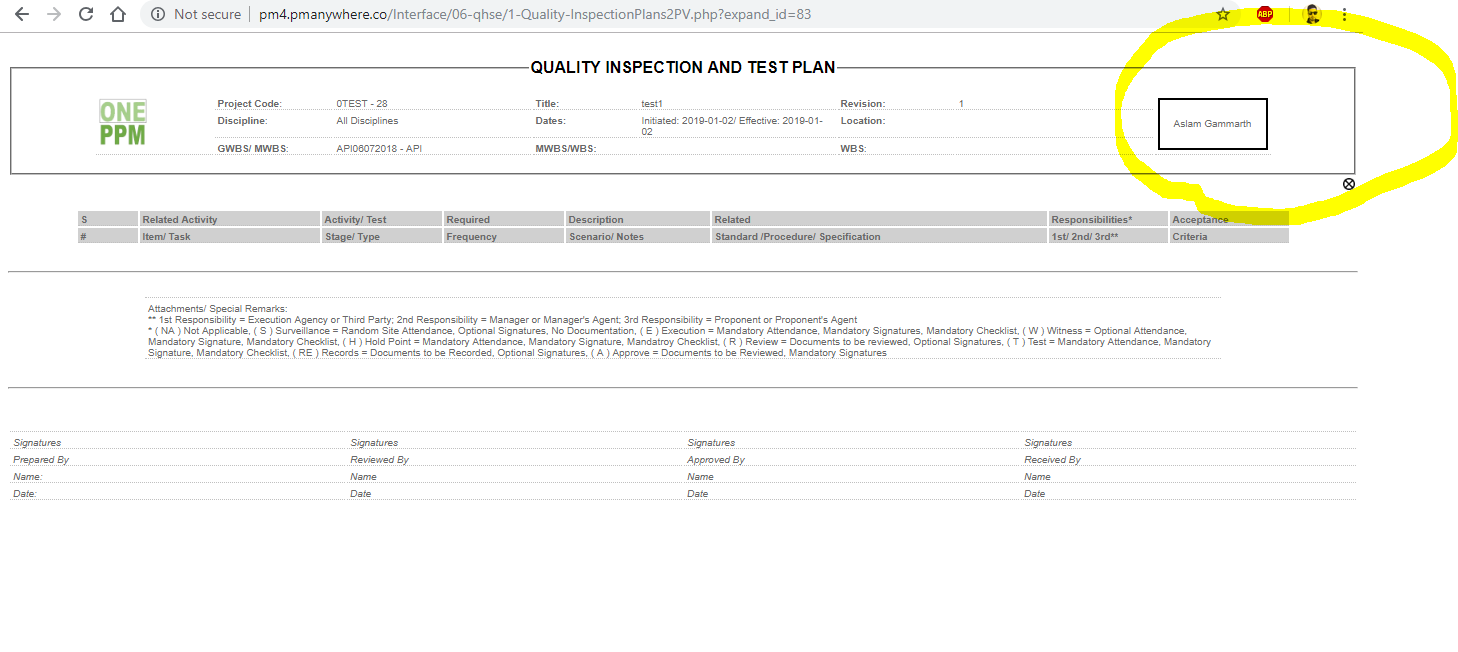This screenshot has height=652, width=1458.
Task: Click the Aslam Gammarth name box
Action: (1212, 124)
